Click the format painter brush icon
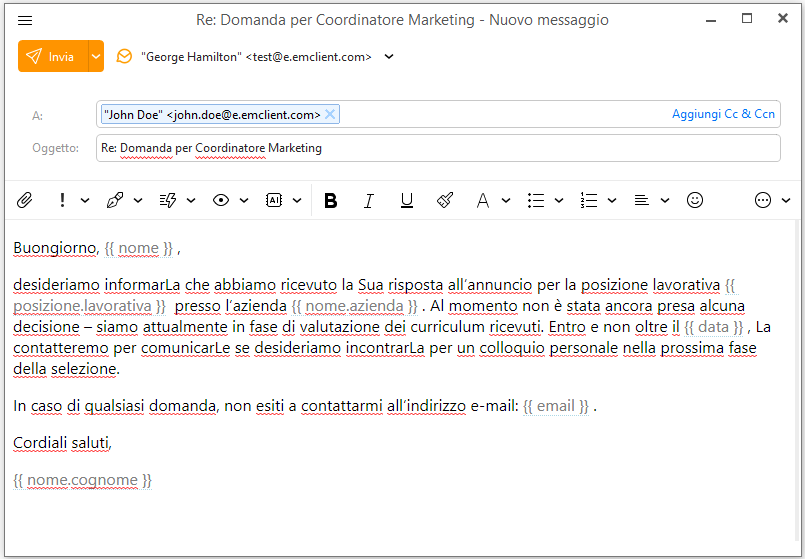 coord(445,200)
